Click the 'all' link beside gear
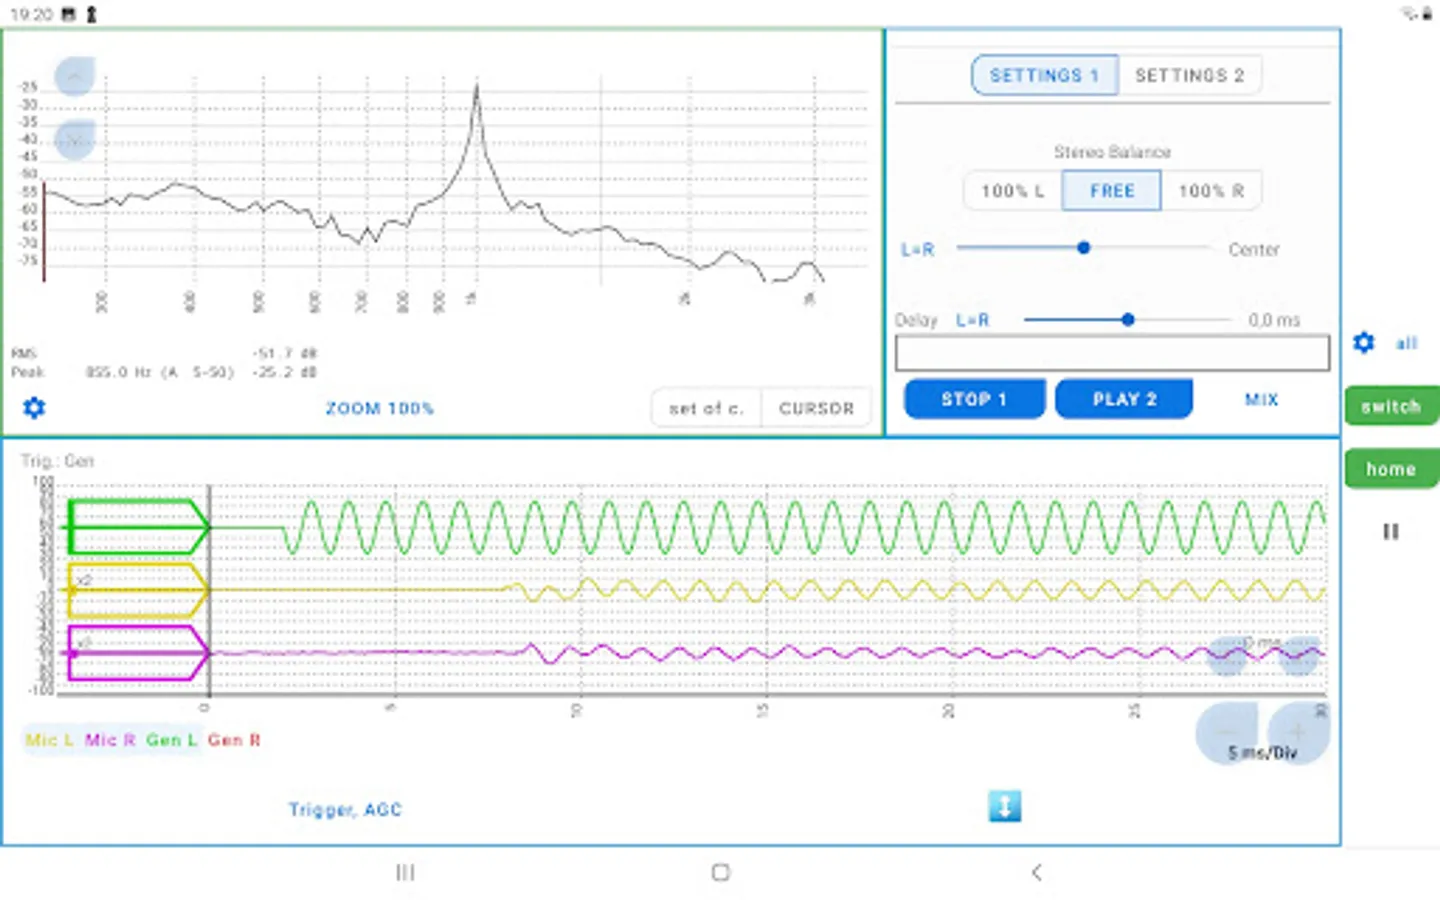This screenshot has height=900, width=1440. click(x=1406, y=343)
